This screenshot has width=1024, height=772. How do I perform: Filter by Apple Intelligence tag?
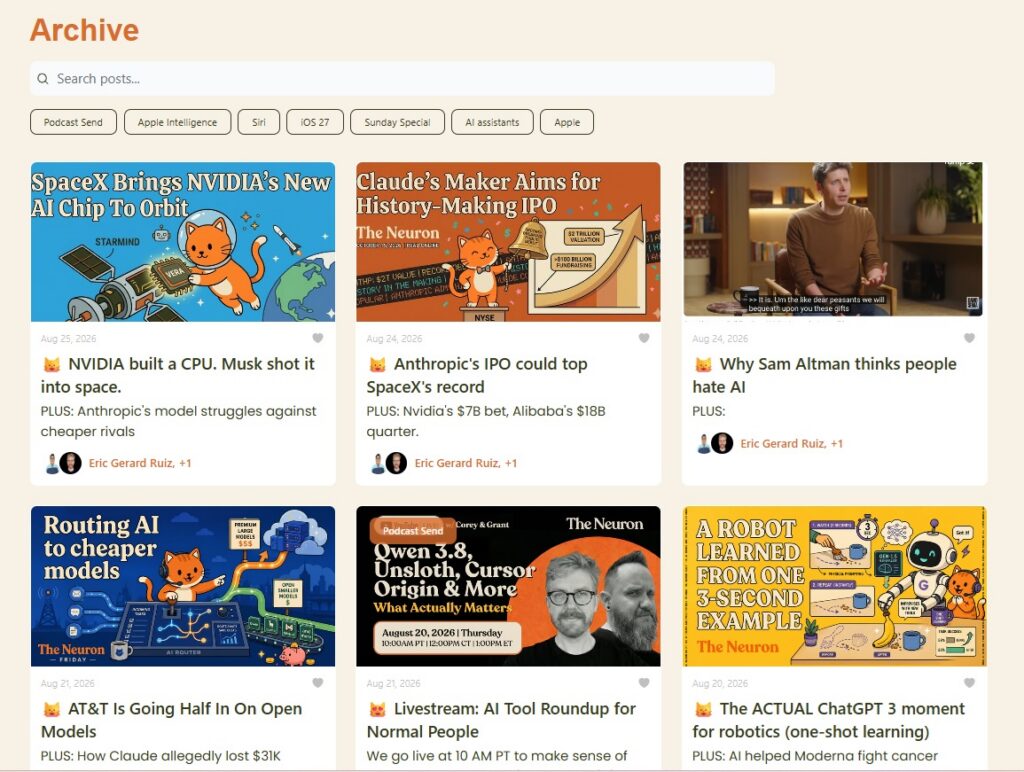pos(177,122)
